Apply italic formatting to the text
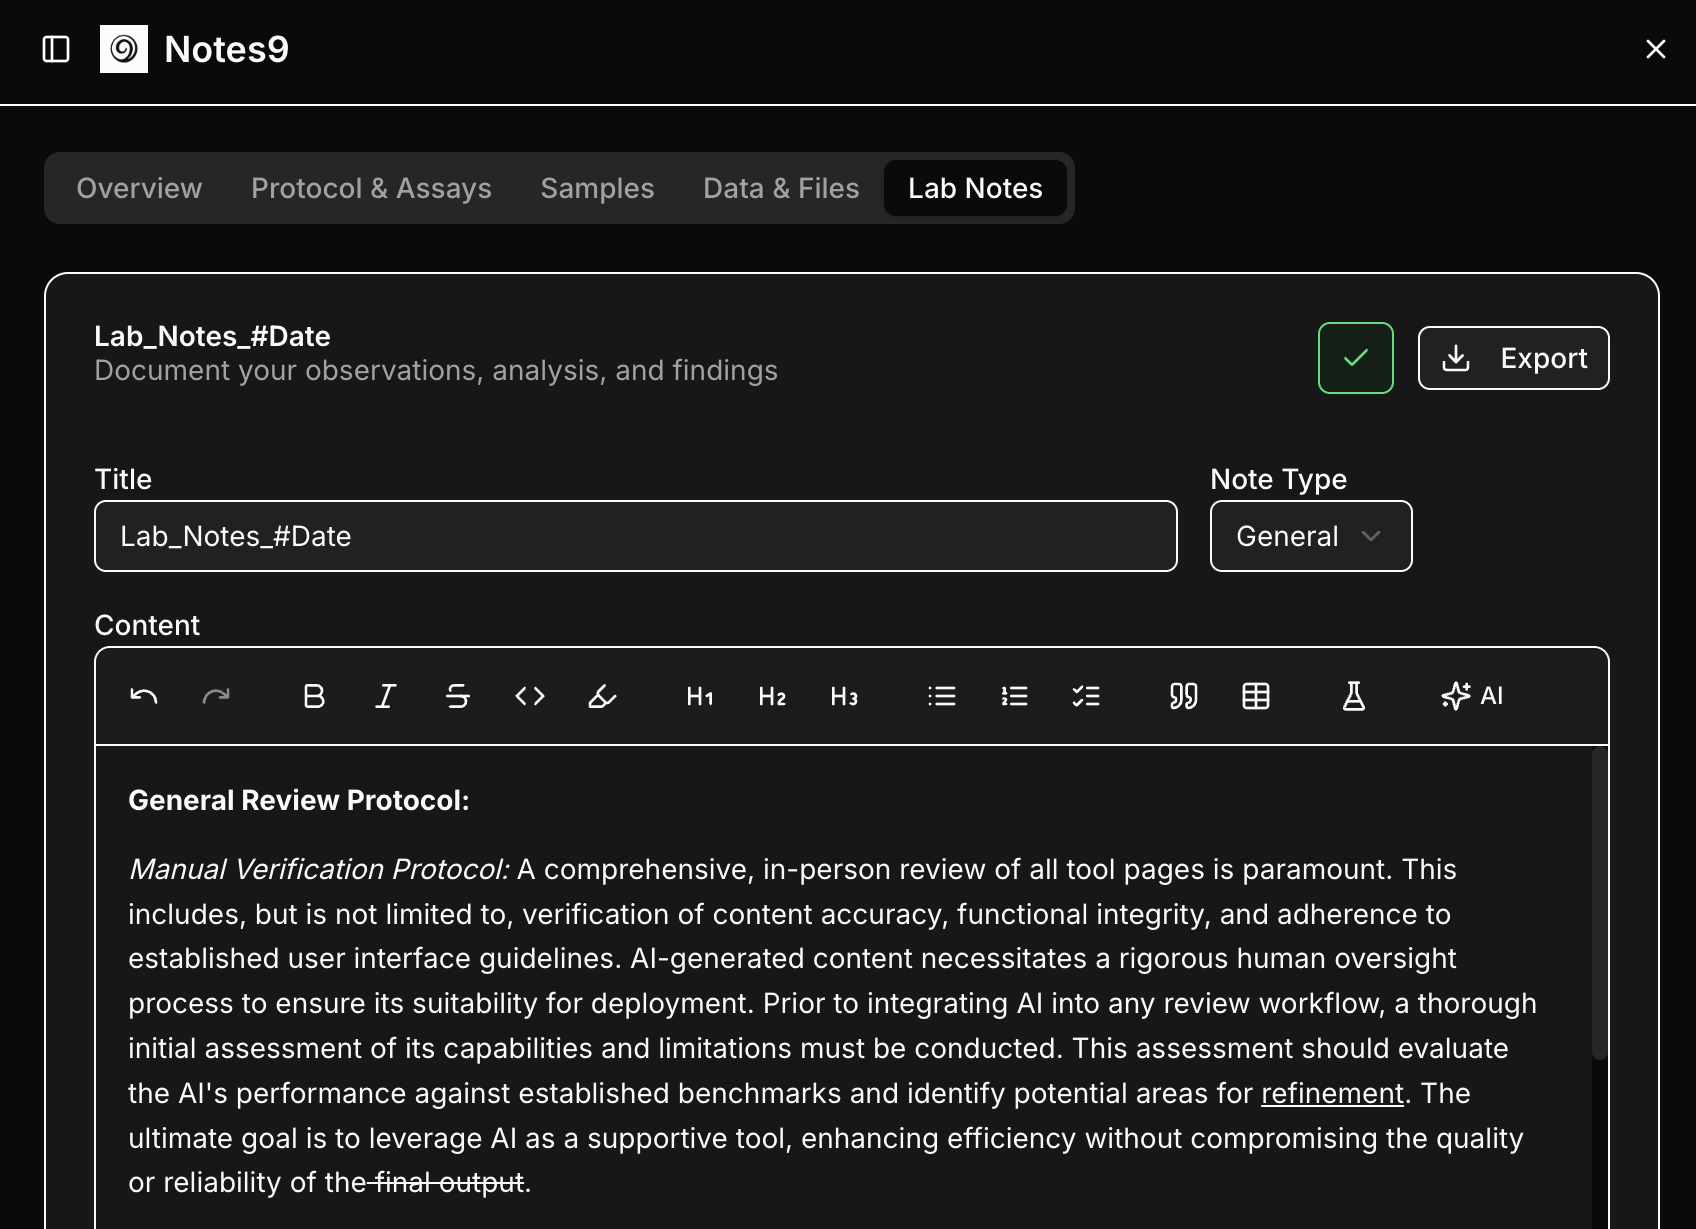 coord(386,696)
